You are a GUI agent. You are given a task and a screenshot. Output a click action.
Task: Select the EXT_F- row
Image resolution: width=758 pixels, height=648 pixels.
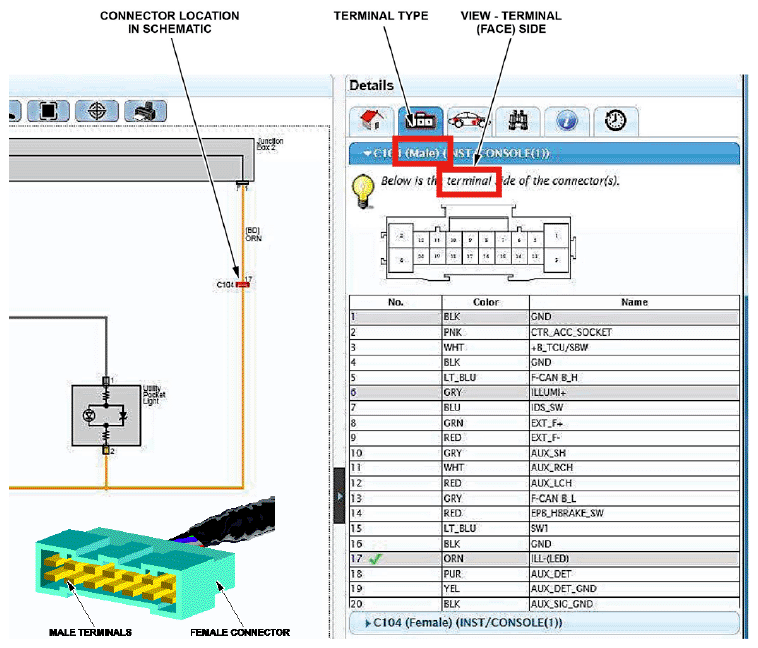click(x=544, y=438)
